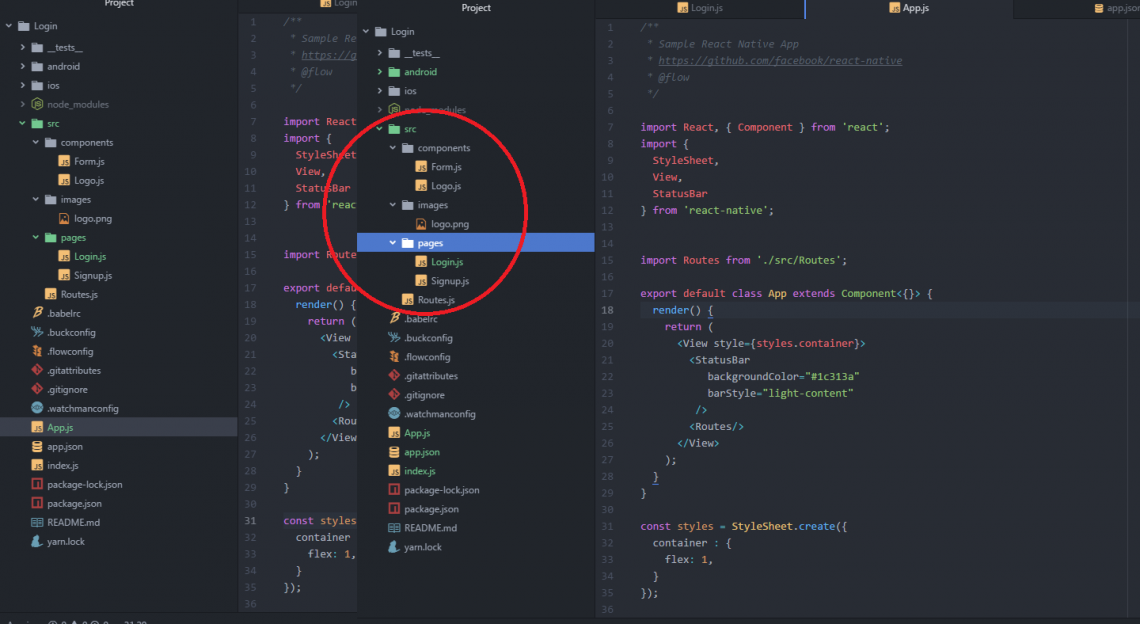
Task: Click the database icon on the app.json tab
Action: click(1098, 8)
